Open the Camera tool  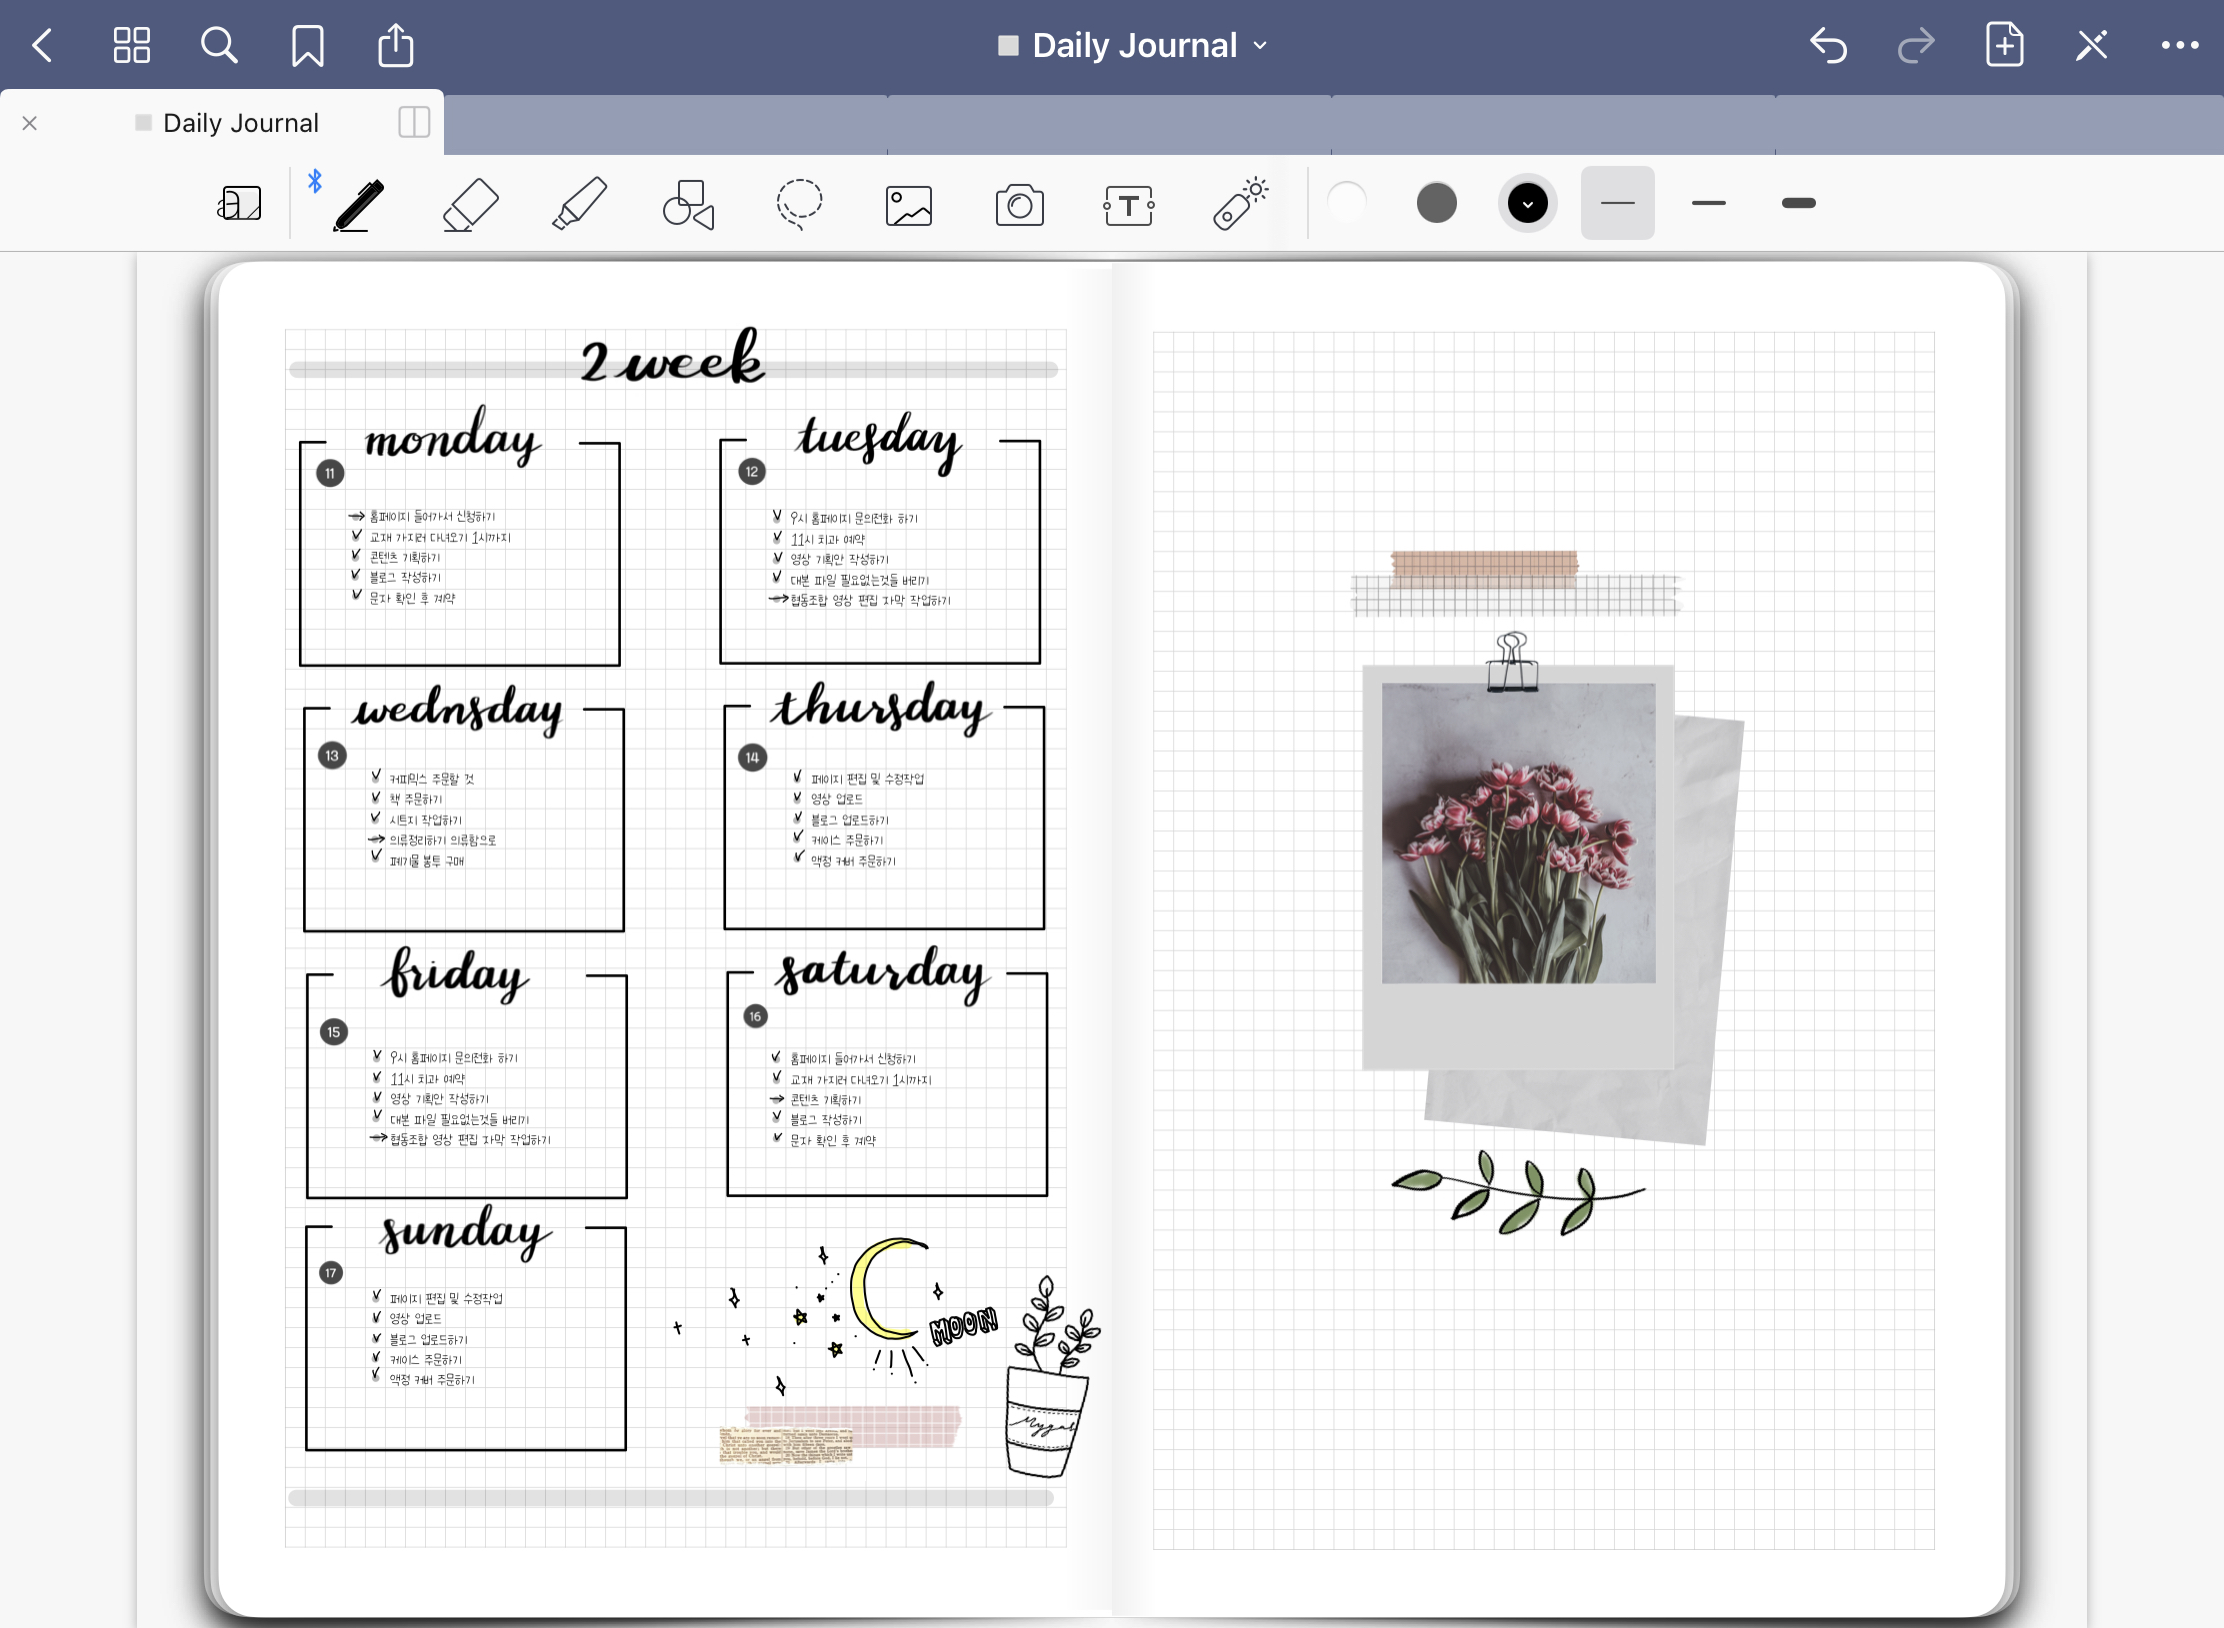click(x=1019, y=205)
